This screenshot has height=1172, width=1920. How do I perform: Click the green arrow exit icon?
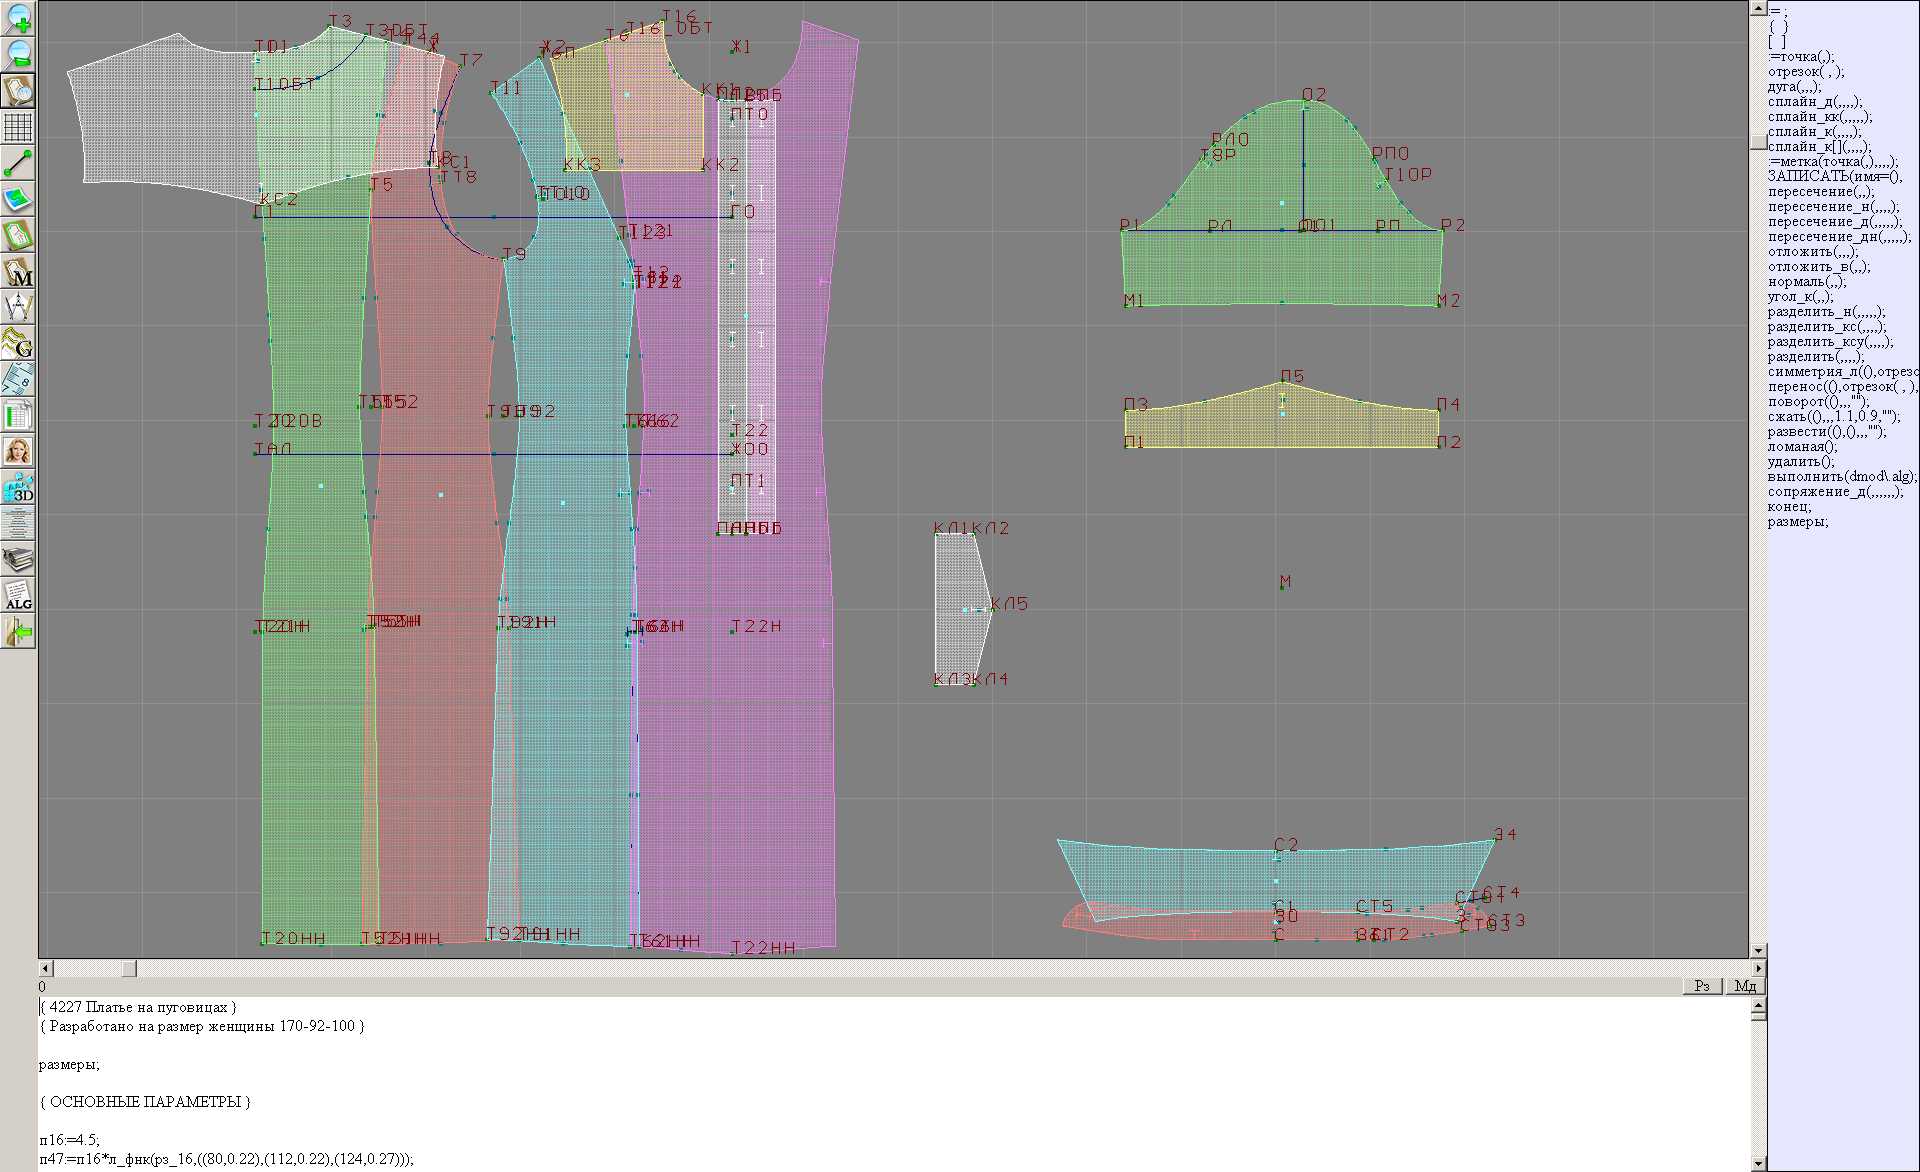(x=18, y=632)
